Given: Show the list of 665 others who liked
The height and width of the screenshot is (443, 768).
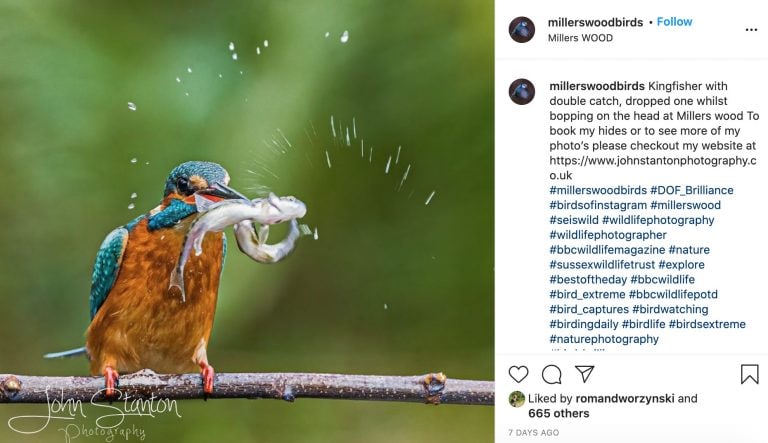Looking at the screenshot, I should click(559, 413).
